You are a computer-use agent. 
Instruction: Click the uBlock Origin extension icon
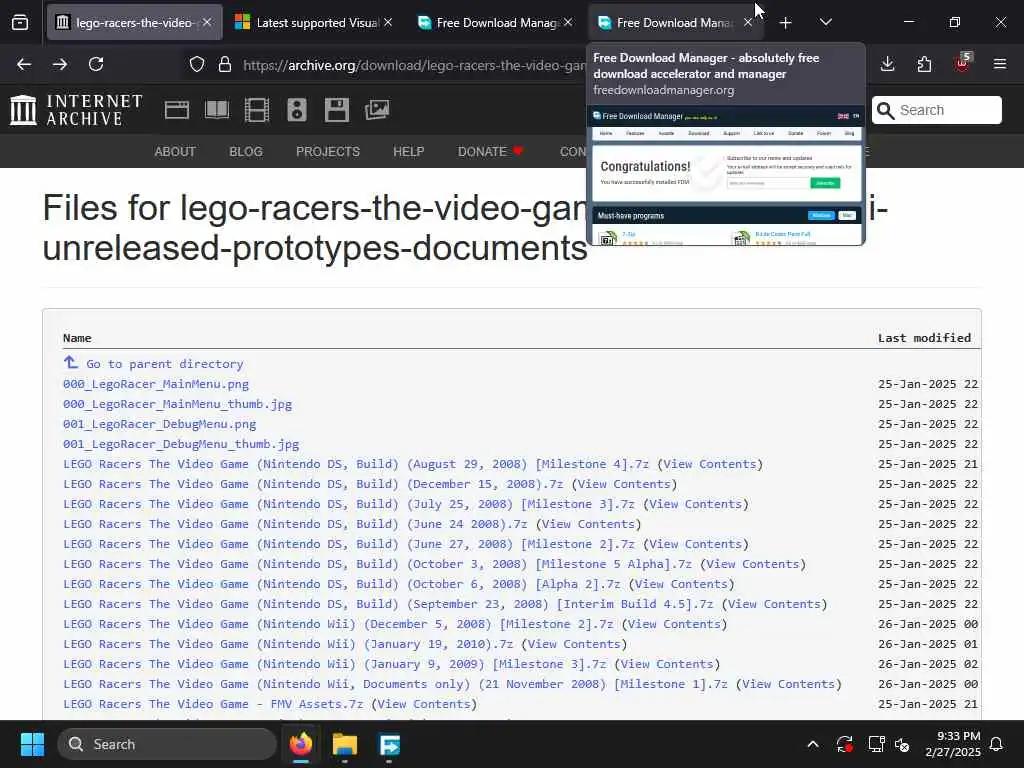[962, 63]
